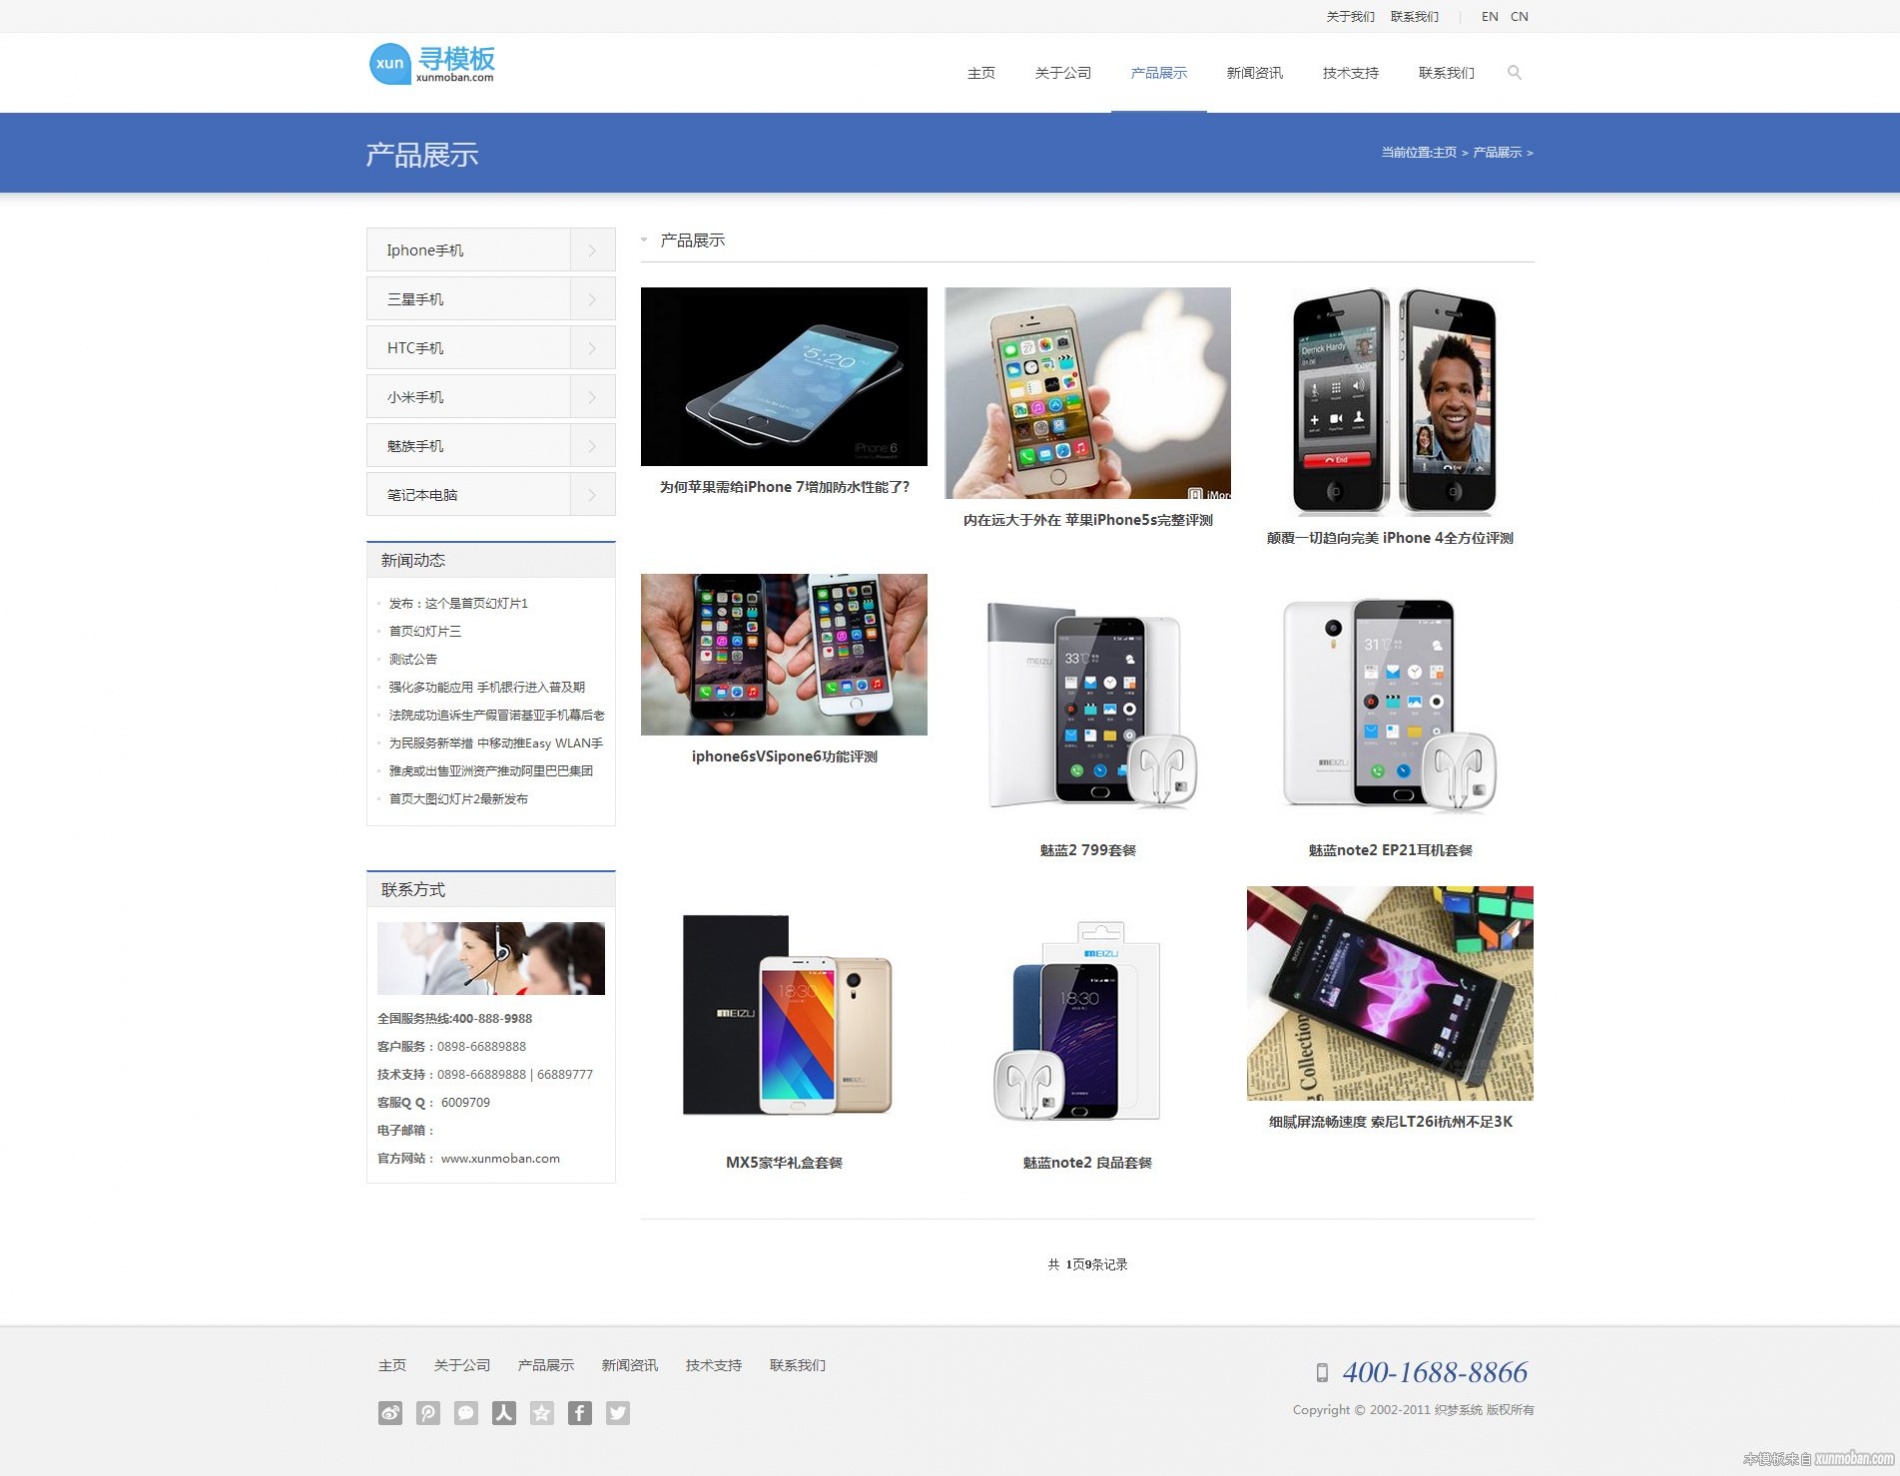The height and width of the screenshot is (1476, 1900).
Task: Expand the chevron beside 小米手机
Action: tap(592, 397)
